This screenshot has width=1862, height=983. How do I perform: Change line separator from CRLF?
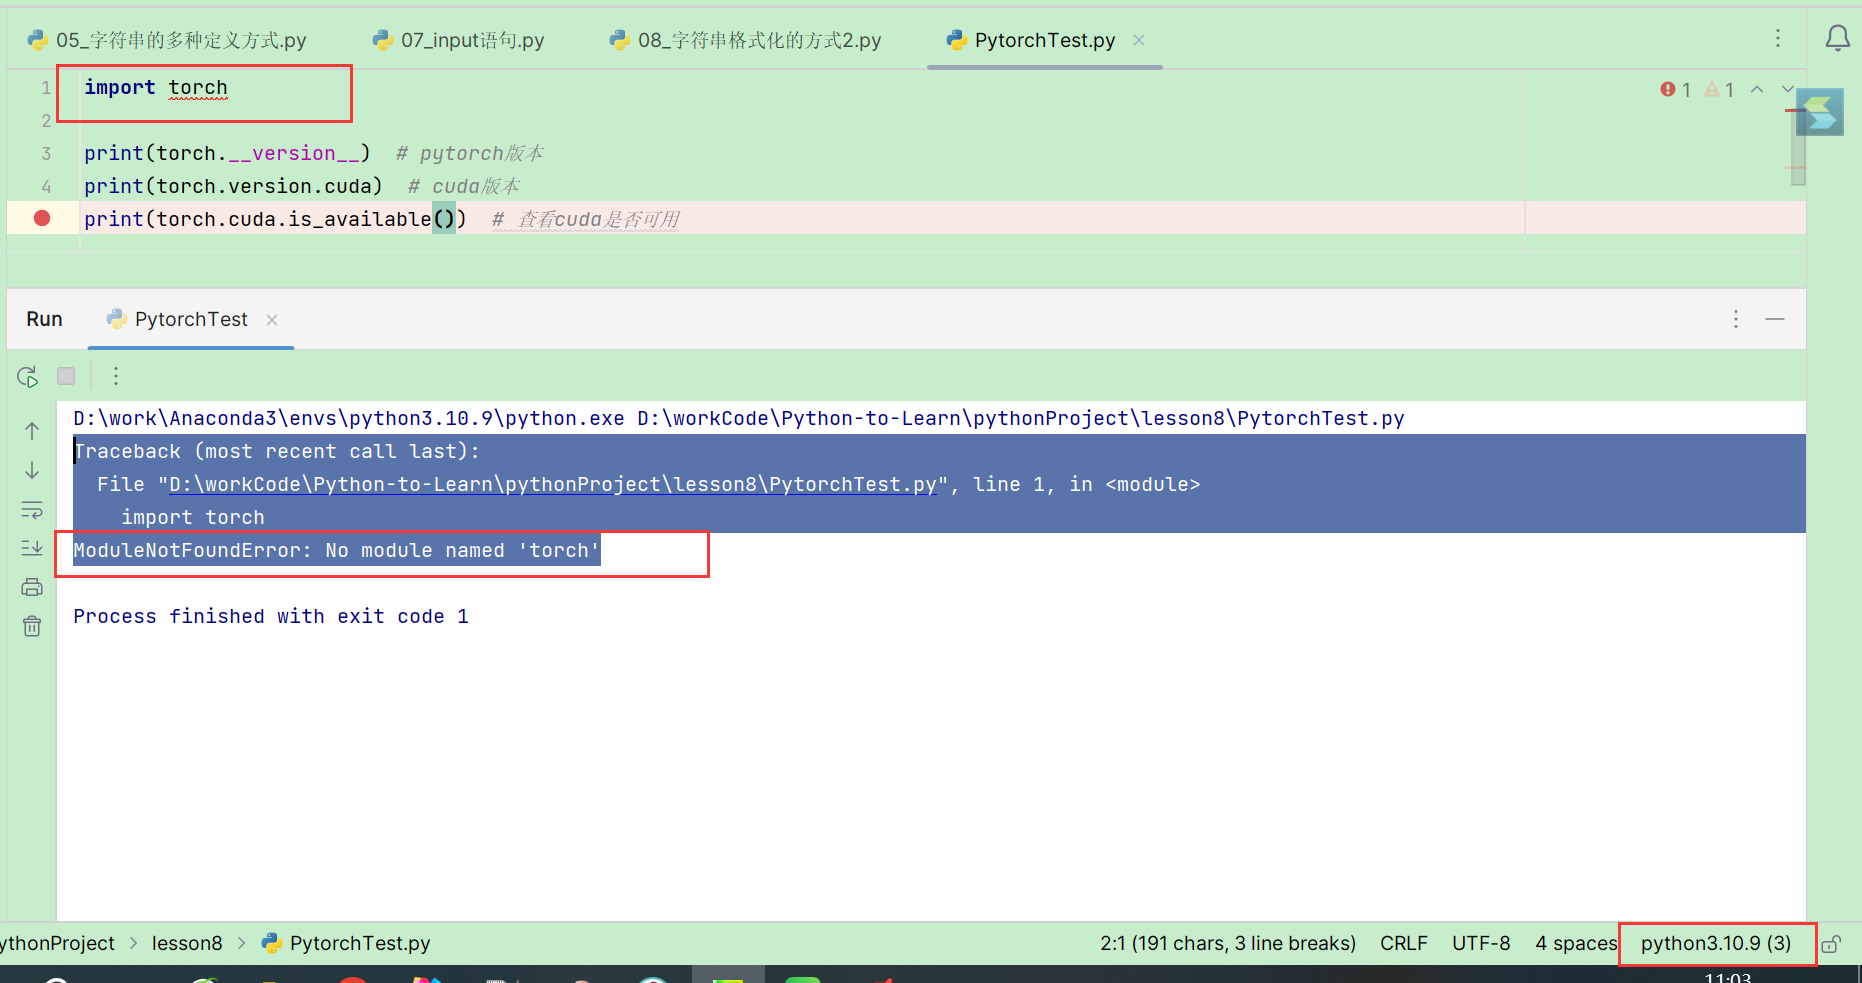(1403, 943)
